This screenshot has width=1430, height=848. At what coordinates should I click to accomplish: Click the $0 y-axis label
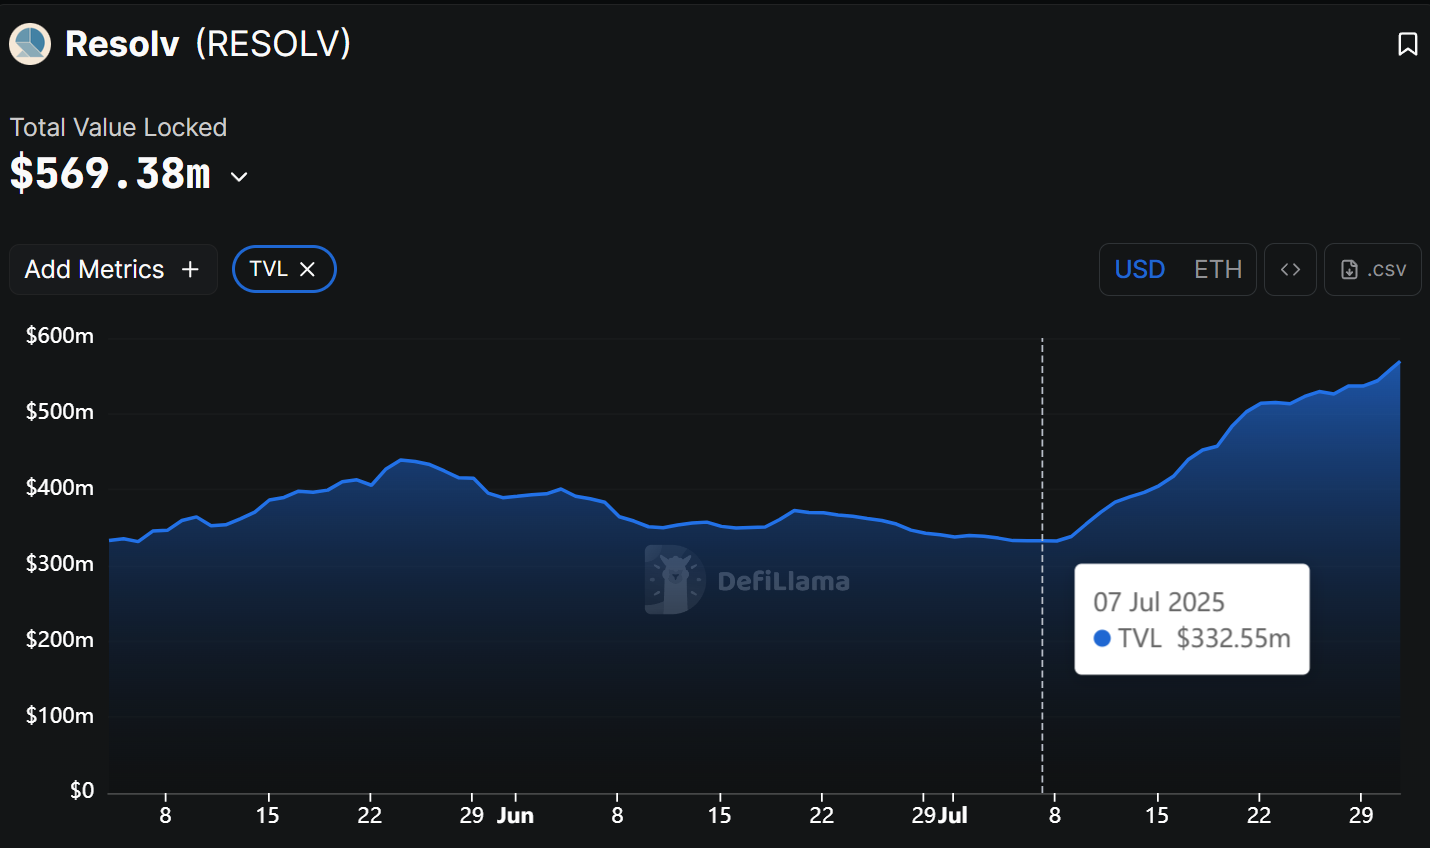[82, 791]
